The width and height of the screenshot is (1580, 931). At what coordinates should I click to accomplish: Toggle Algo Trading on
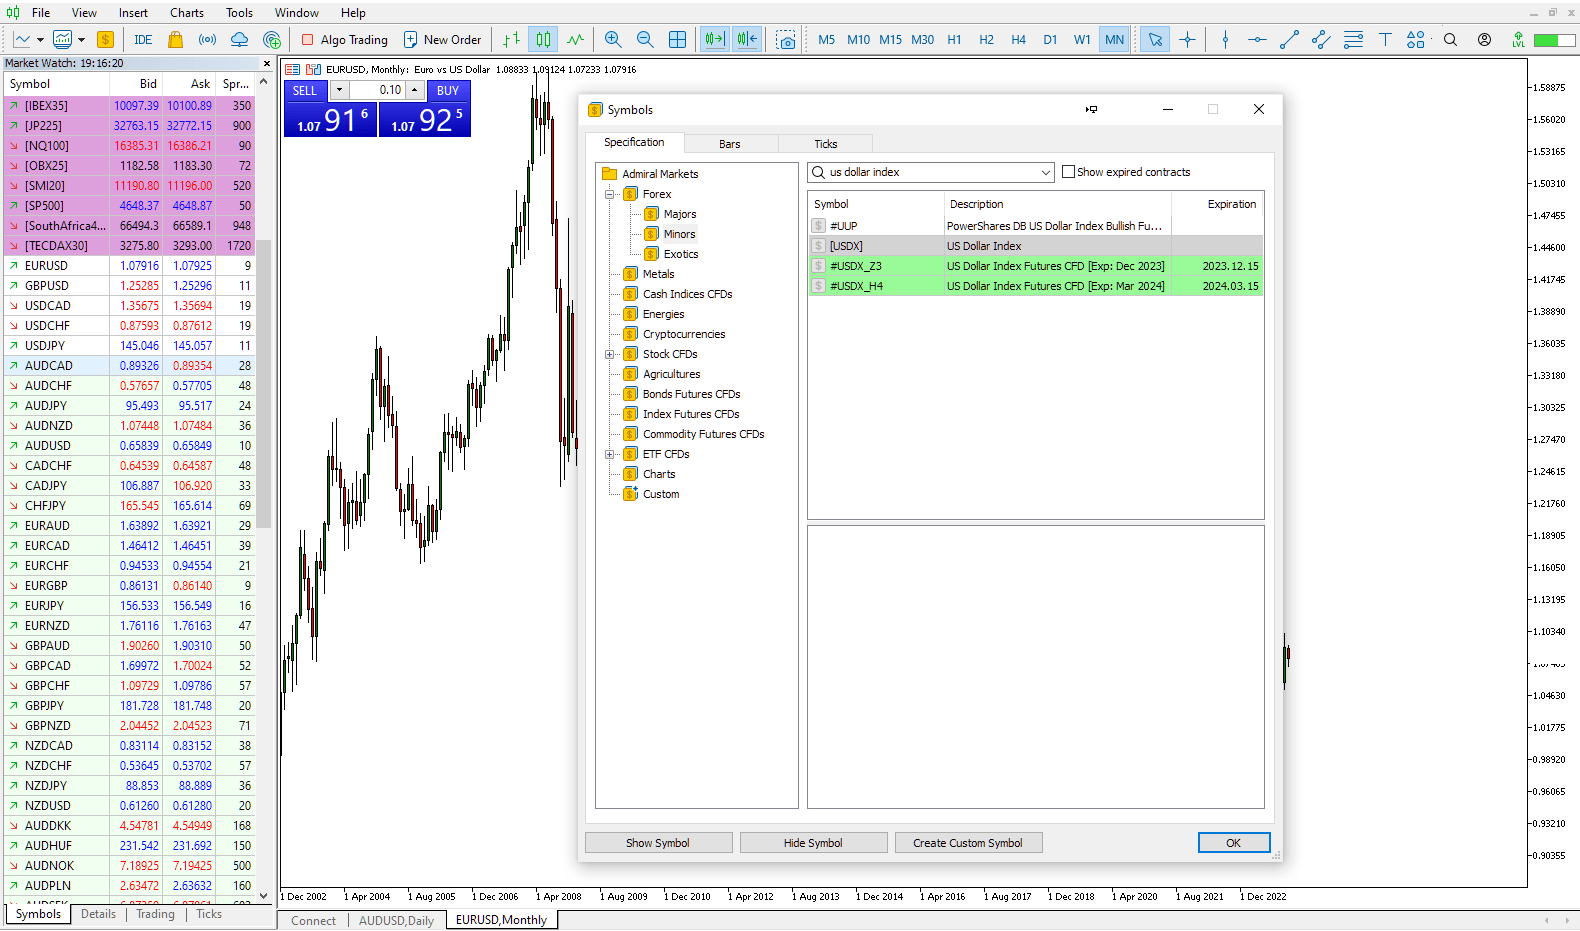(x=345, y=40)
